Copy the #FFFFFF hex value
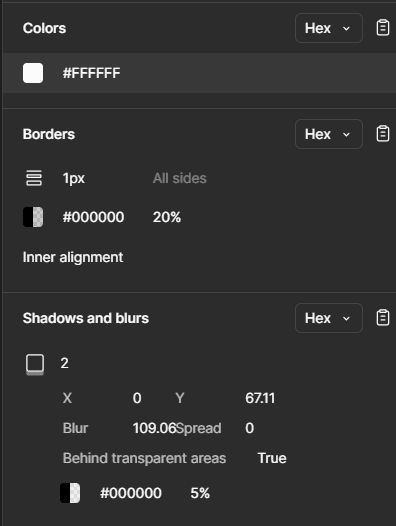Viewport: 396px width, 526px height. [x=91, y=73]
